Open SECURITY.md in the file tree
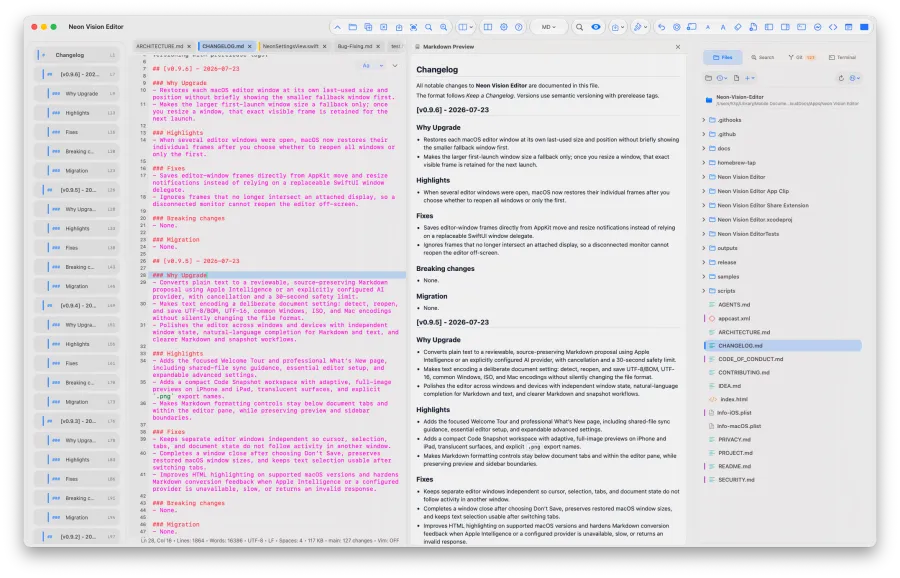This screenshot has height=578, width=900. pyautogui.click(x=736, y=480)
